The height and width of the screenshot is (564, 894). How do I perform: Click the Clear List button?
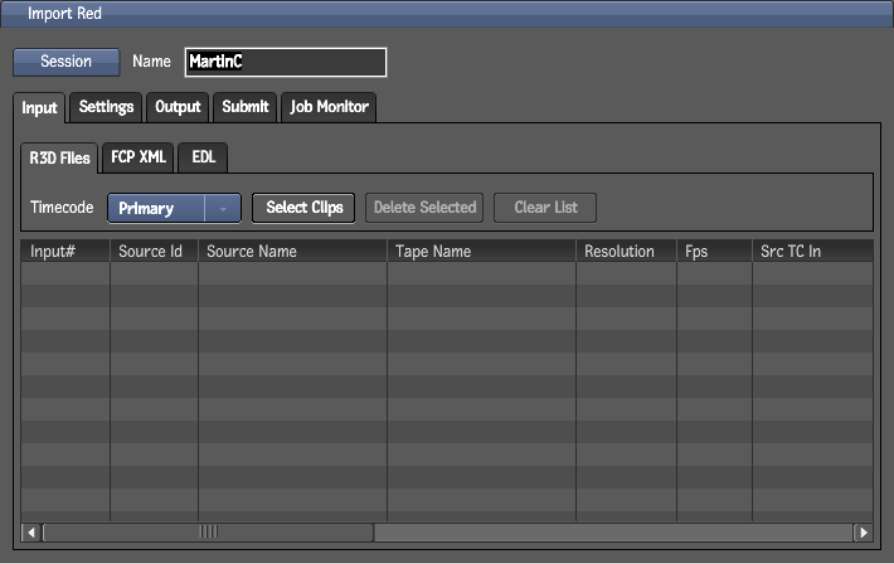(x=545, y=208)
